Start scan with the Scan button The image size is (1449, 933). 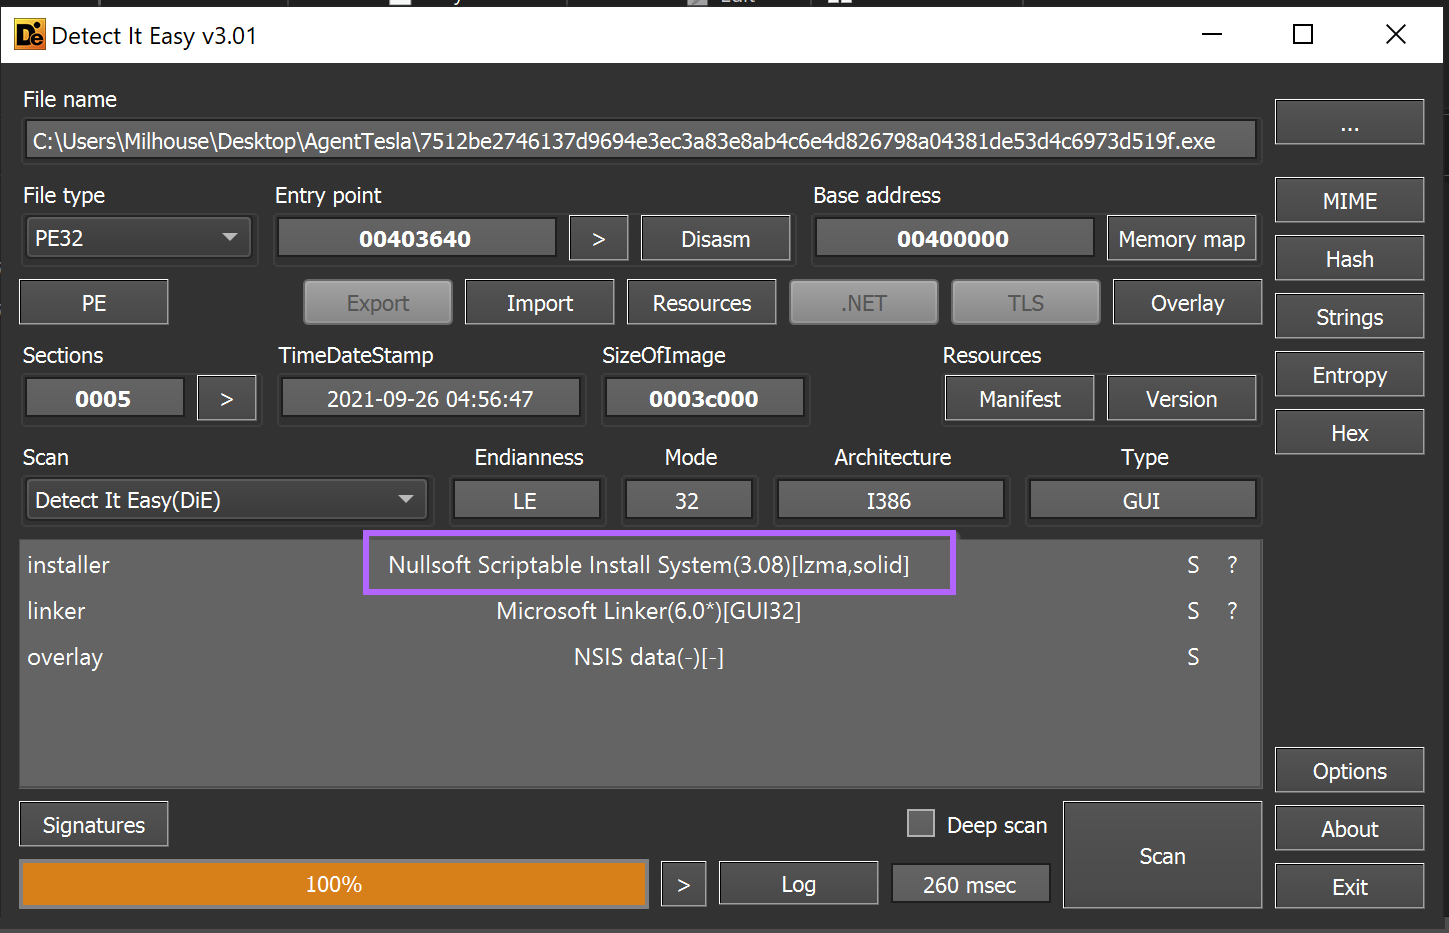pos(1162,855)
